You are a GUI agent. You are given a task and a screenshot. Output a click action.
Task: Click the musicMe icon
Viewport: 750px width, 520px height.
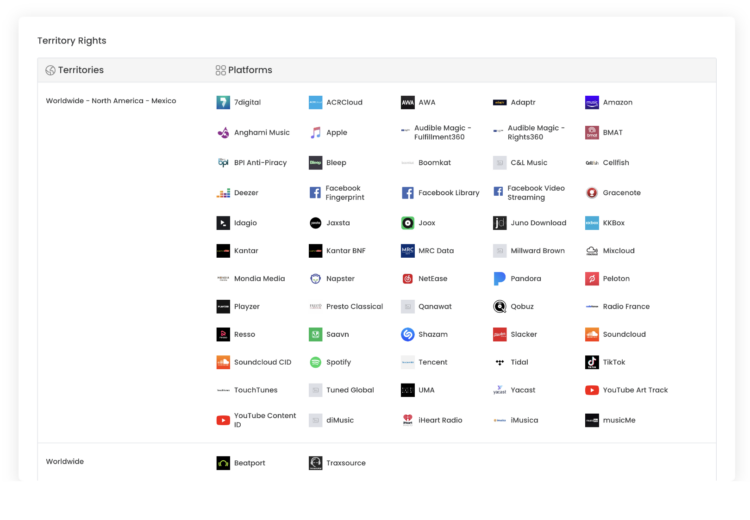[592, 420]
